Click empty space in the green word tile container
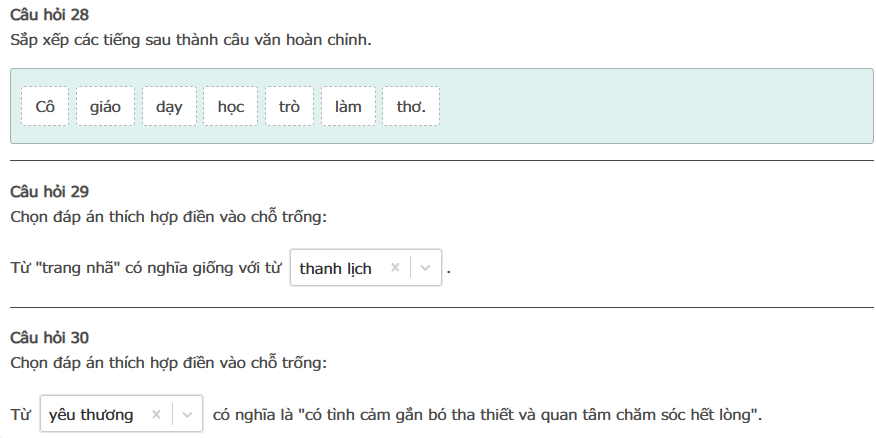Viewport: 876px width, 438px height. pyautogui.click(x=650, y=106)
